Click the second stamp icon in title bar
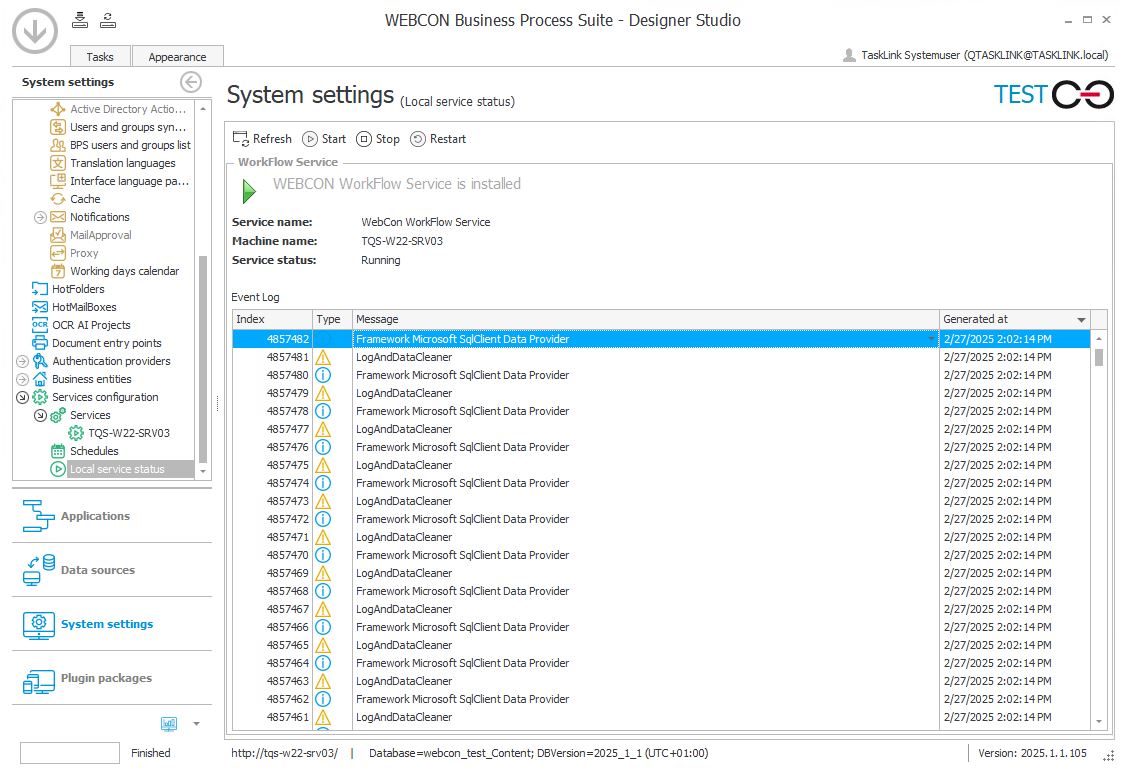The height and width of the screenshot is (772, 1121). tap(108, 20)
